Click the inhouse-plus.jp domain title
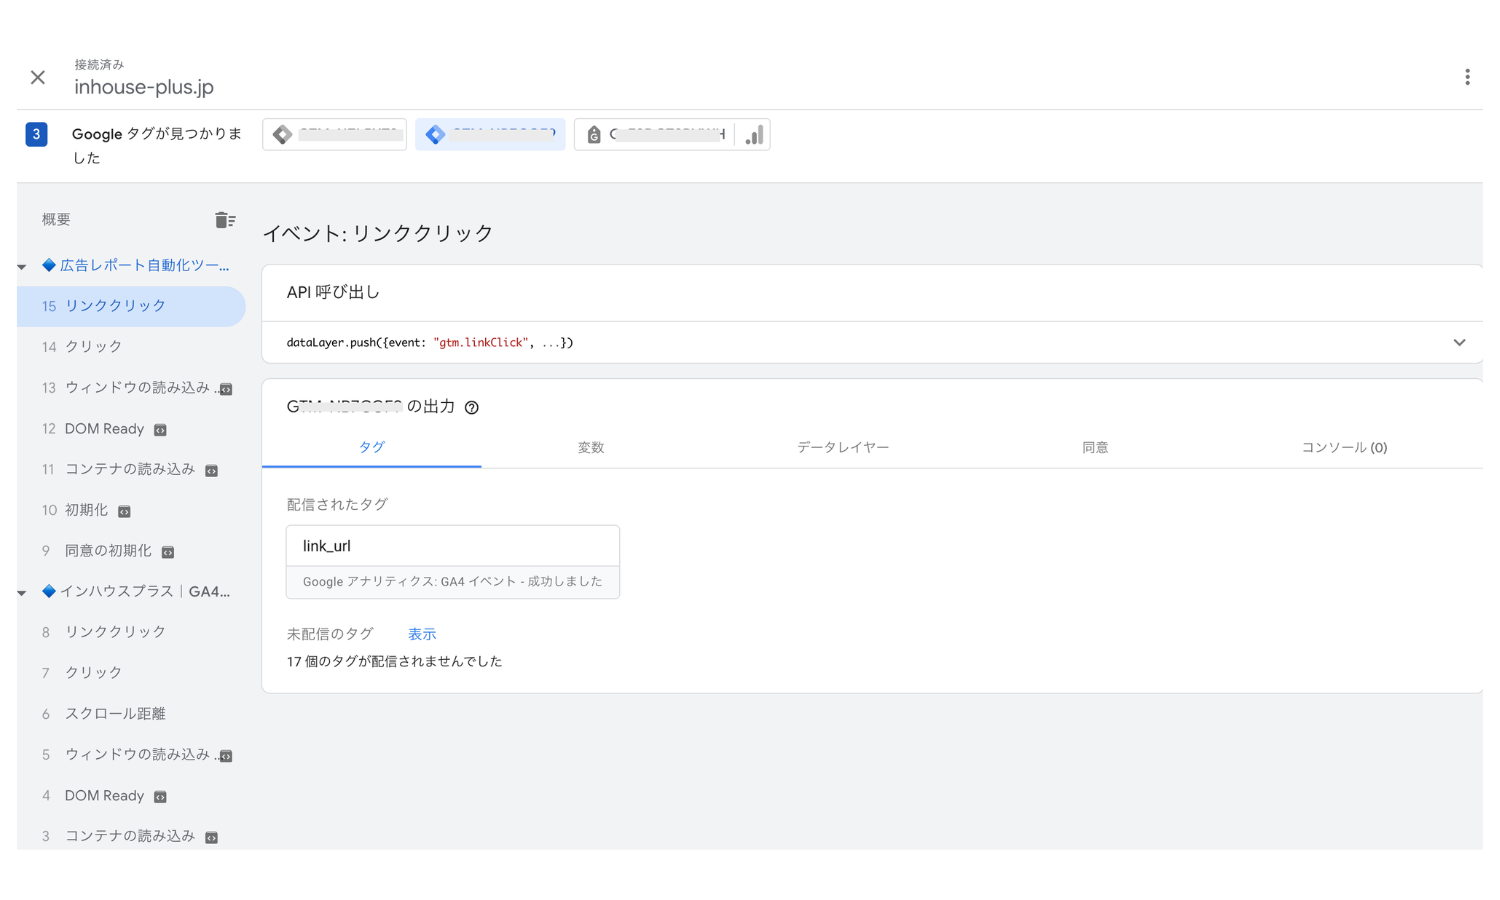 [144, 87]
